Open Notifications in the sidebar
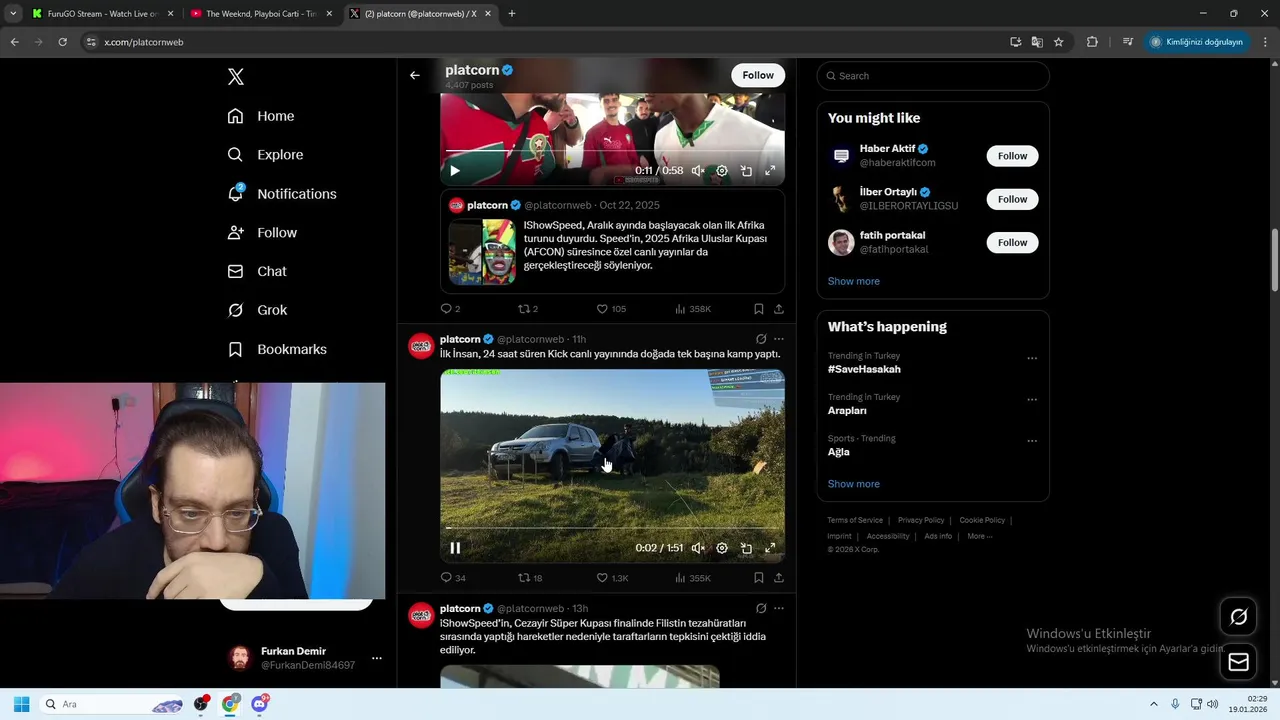 coord(282,194)
